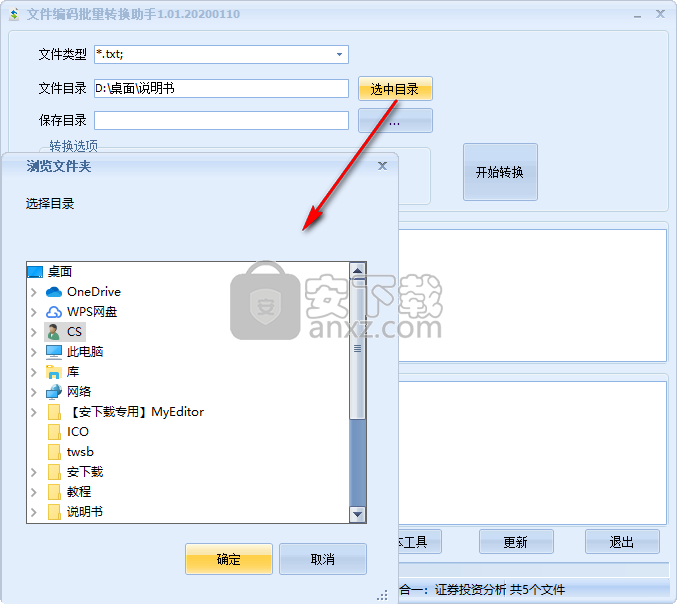Image resolution: width=677 pixels, height=604 pixels.
Task: Expand the 库 tree node
Action: (34, 372)
